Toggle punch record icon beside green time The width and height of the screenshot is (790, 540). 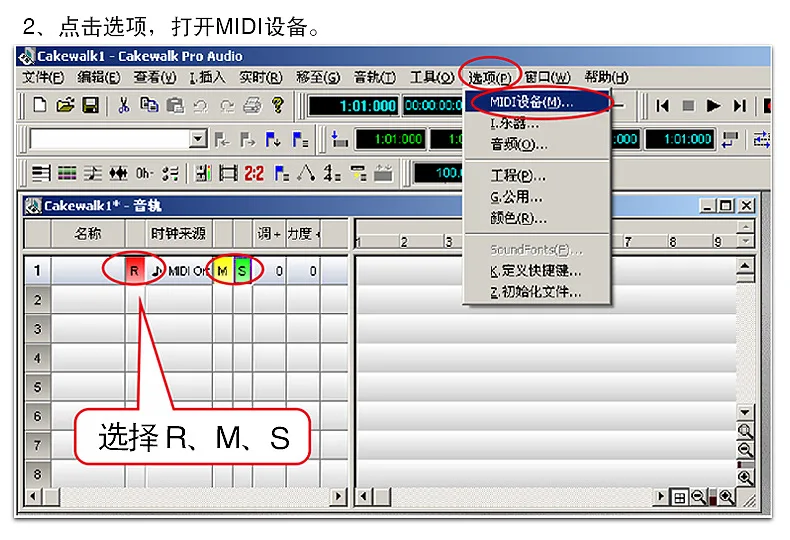tap(339, 140)
